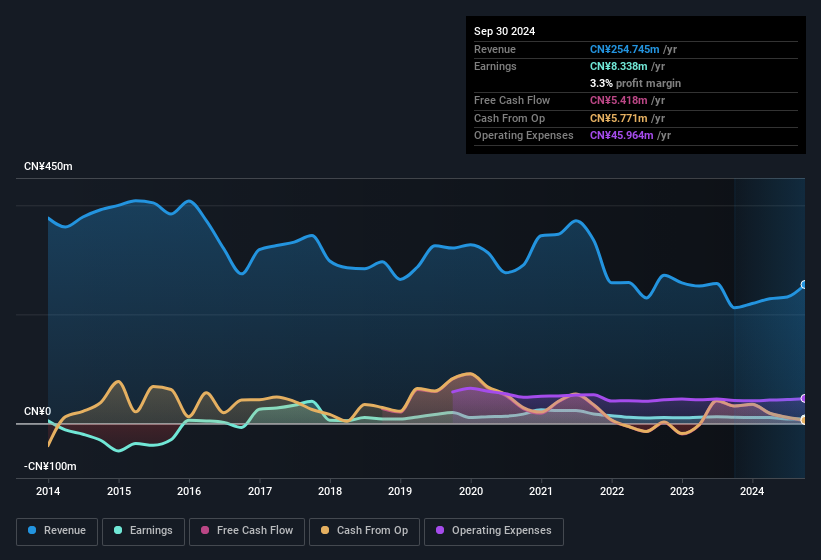This screenshot has width=821, height=560.
Task: Click the -CN¥100m y-axis label
Action: [x=50, y=466]
